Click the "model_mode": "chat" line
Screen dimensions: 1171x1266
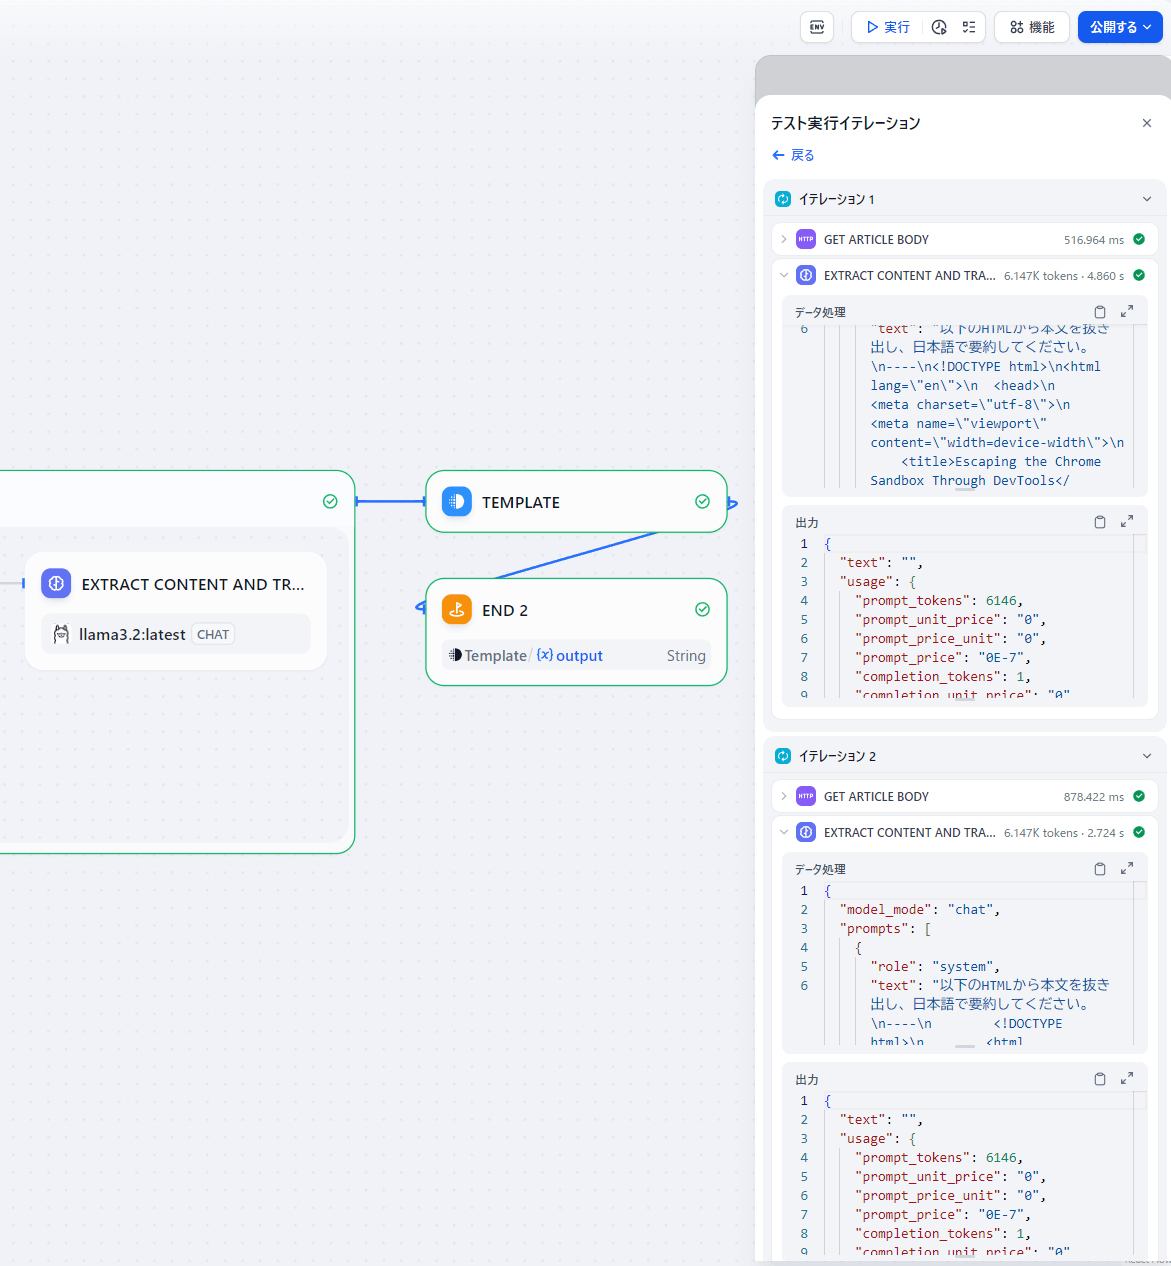coord(920,909)
